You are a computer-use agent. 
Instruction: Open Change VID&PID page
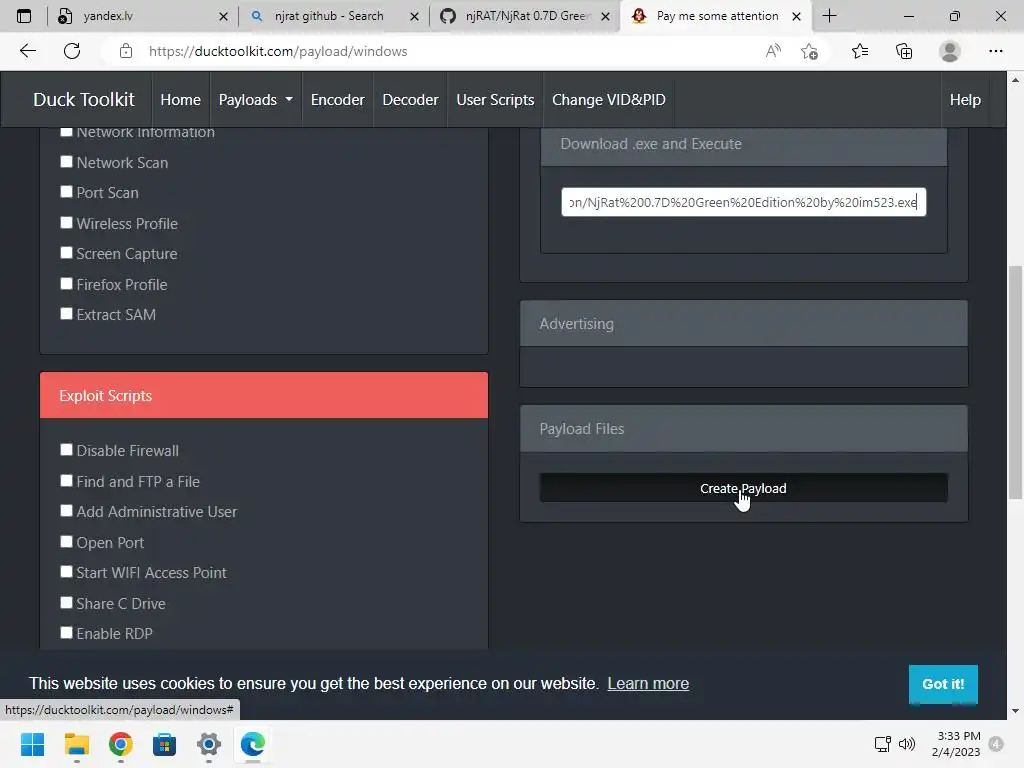click(x=609, y=100)
